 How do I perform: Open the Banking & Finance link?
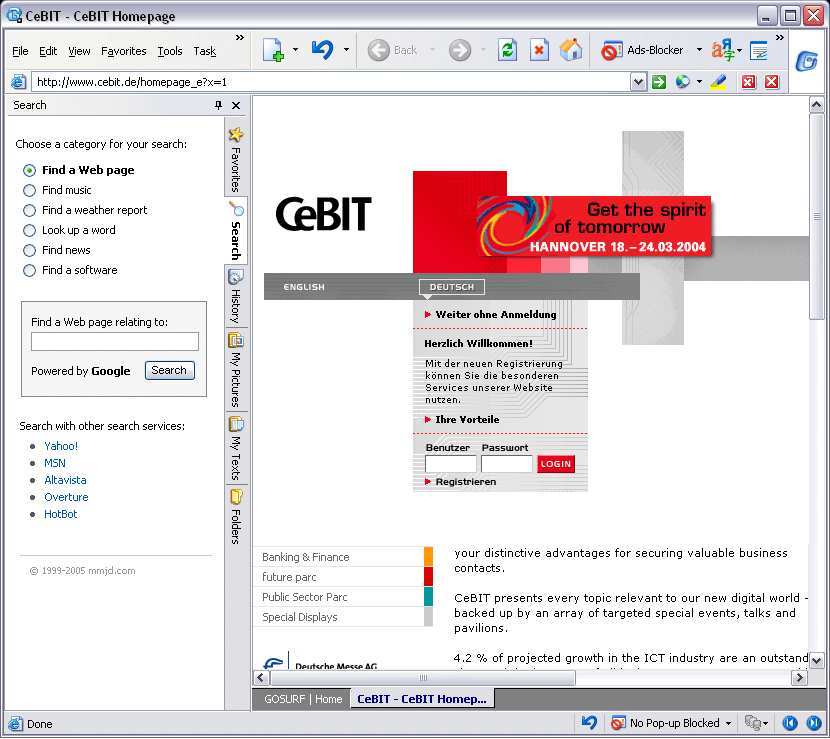[x=305, y=557]
